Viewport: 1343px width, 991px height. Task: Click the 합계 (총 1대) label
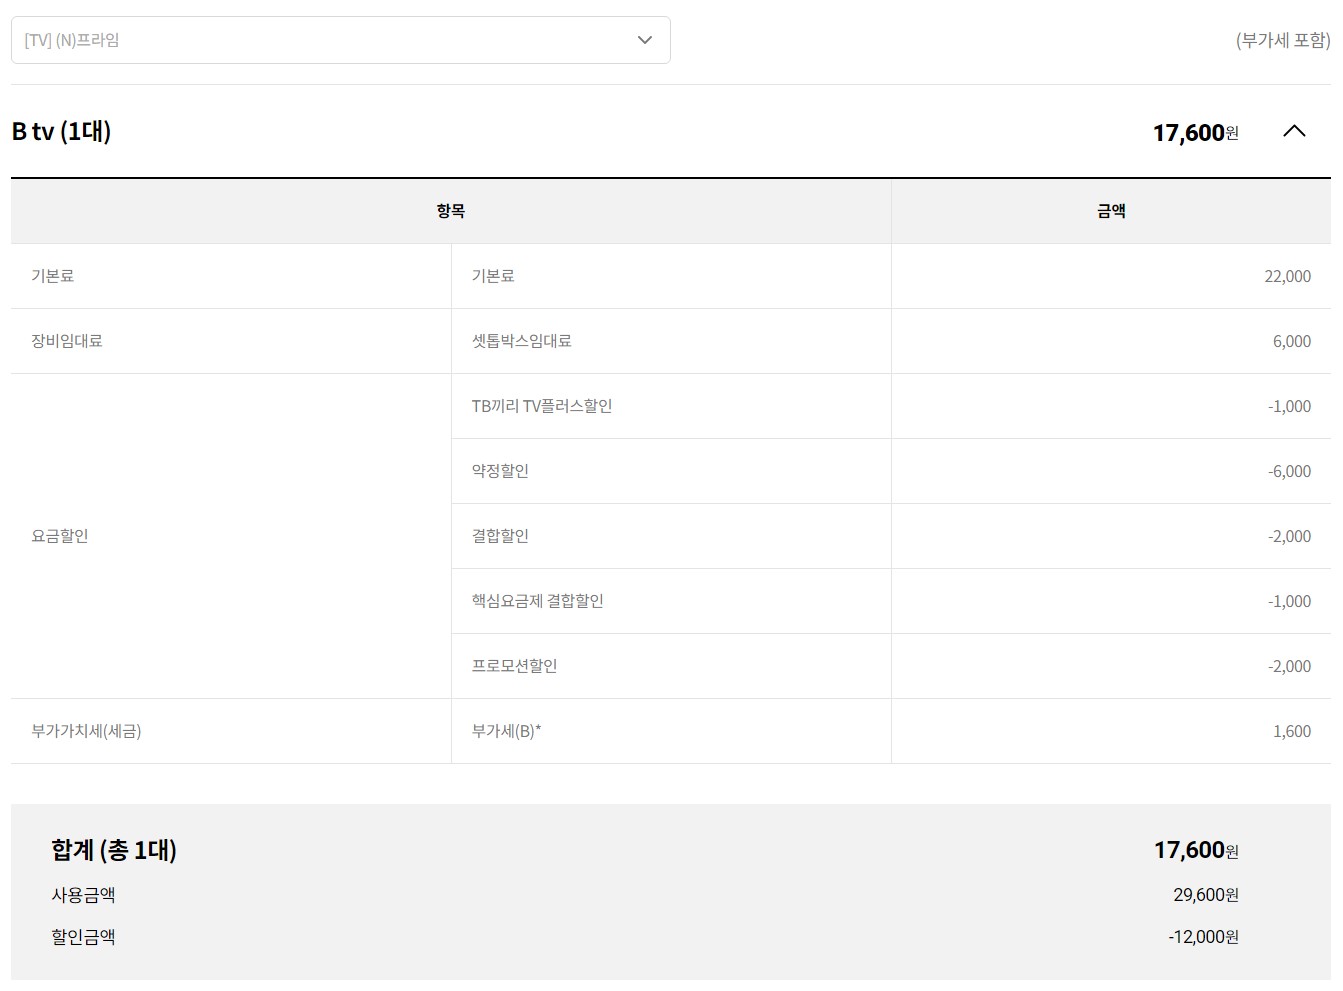point(114,850)
